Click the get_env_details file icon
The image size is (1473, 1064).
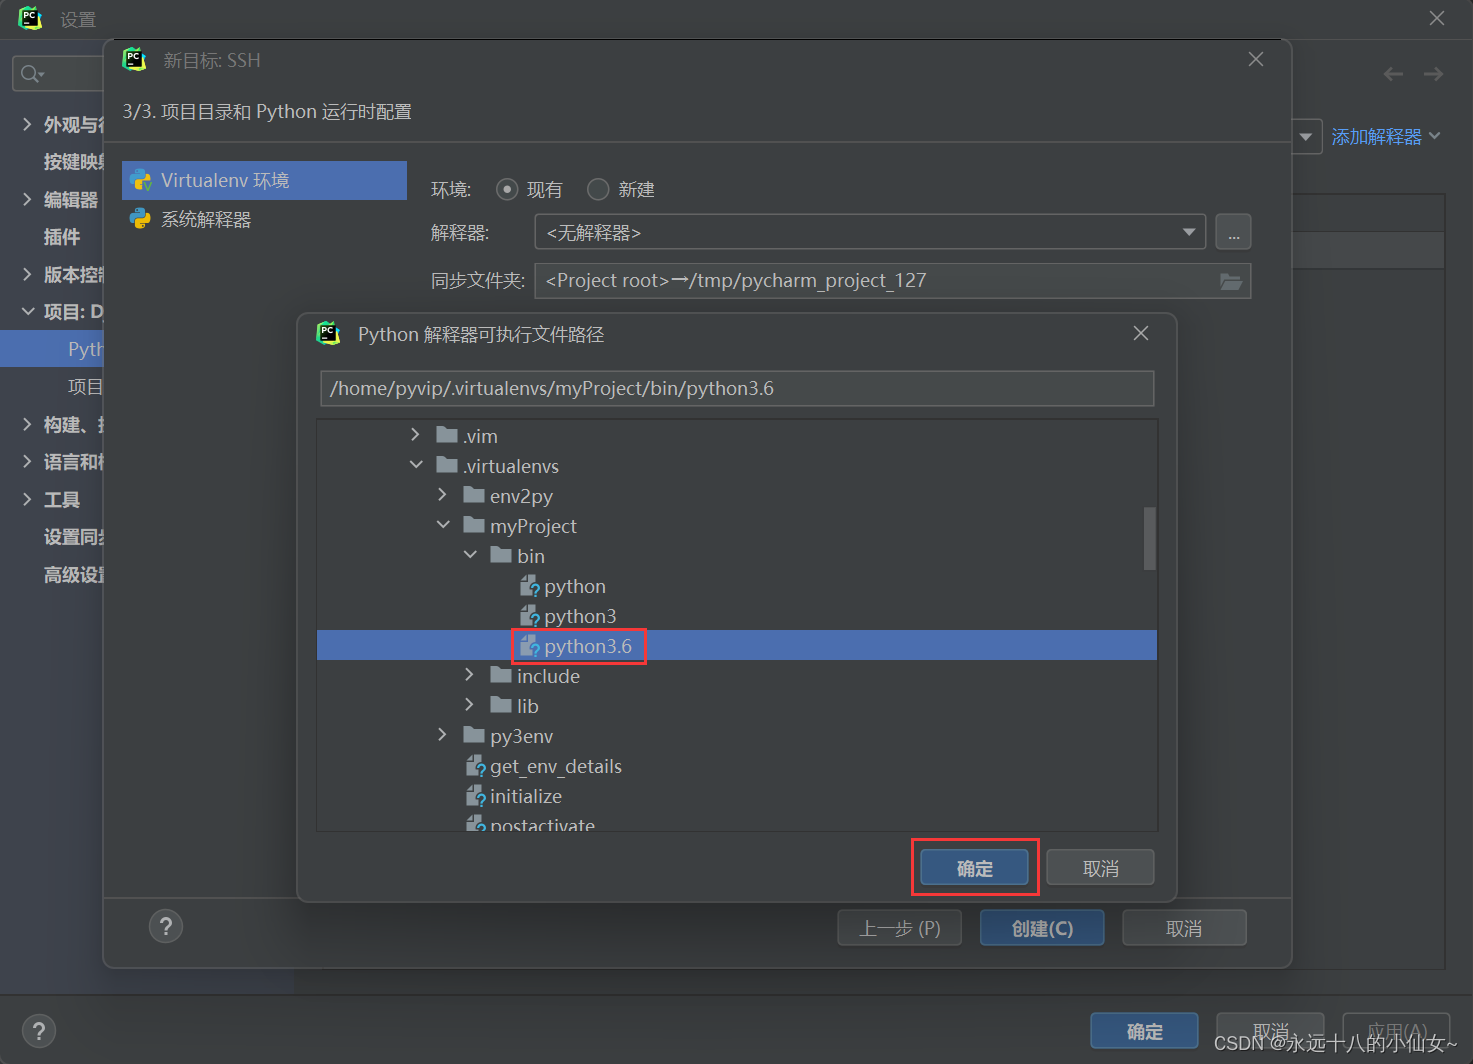476,767
